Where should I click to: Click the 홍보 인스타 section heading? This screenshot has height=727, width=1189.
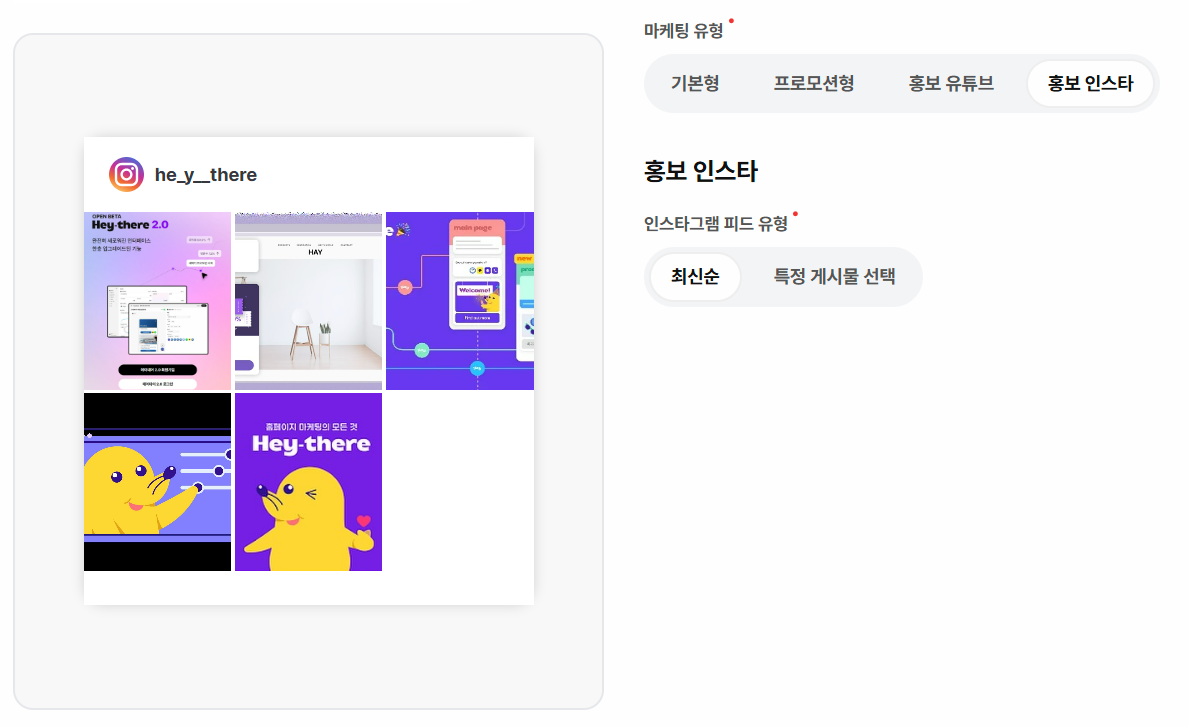701,171
